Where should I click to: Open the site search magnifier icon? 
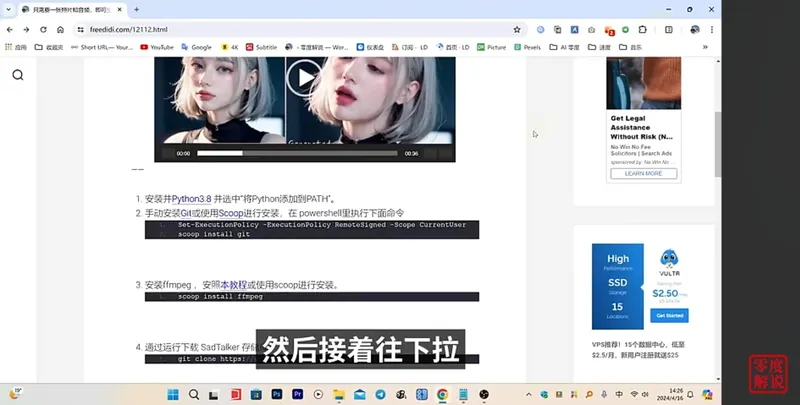pyautogui.click(x=18, y=75)
